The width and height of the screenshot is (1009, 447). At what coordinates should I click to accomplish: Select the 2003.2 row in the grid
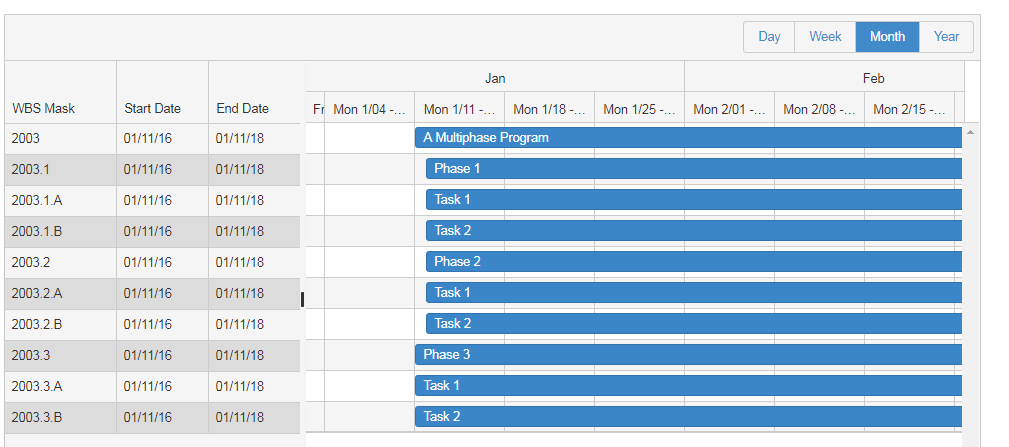[x=150, y=262]
